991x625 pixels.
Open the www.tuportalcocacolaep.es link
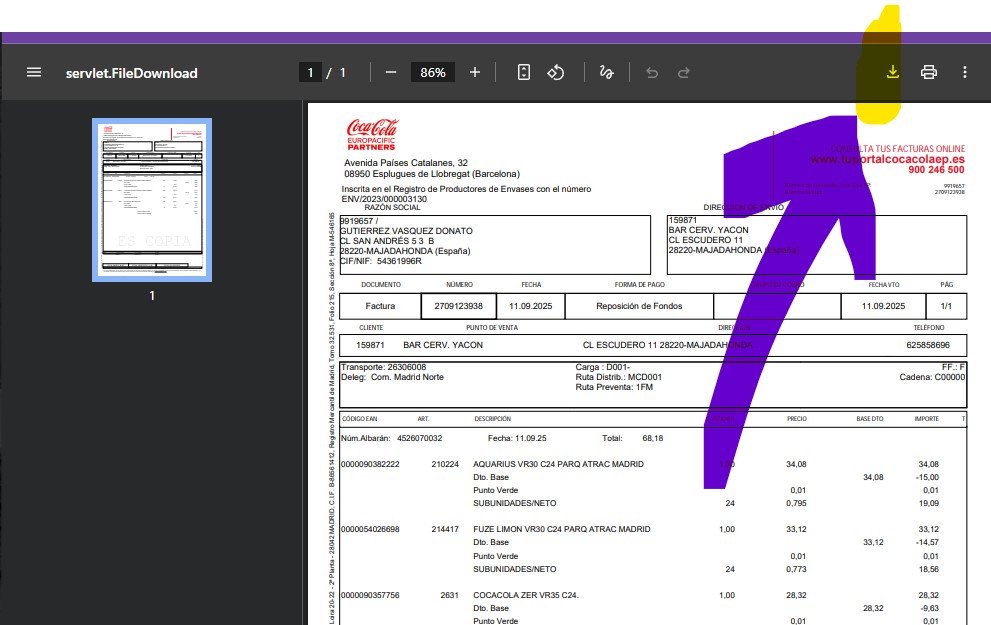click(x=887, y=159)
